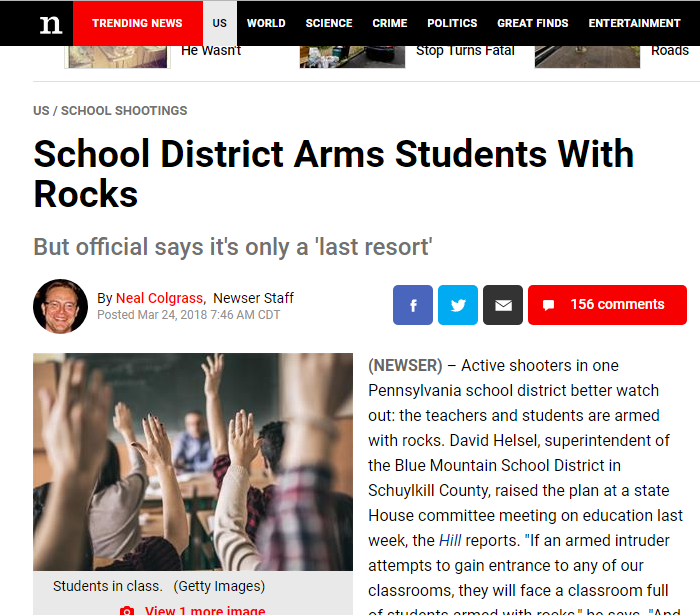Viewport: 700px width, 615px height.
Task: Click the School Shootings breadcrumb
Action: tap(124, 111)
